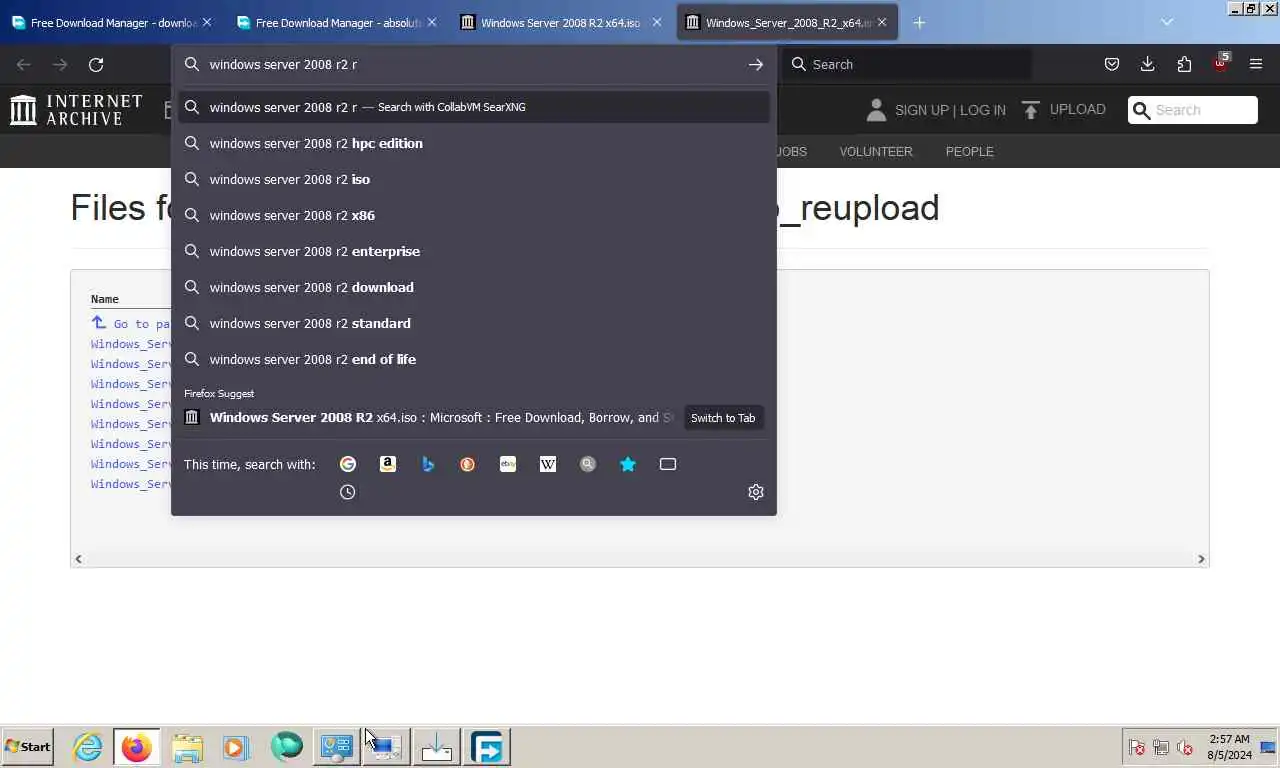Click the Switch to Tab button
Screen dimensions: 1280x768
(722, 418)
